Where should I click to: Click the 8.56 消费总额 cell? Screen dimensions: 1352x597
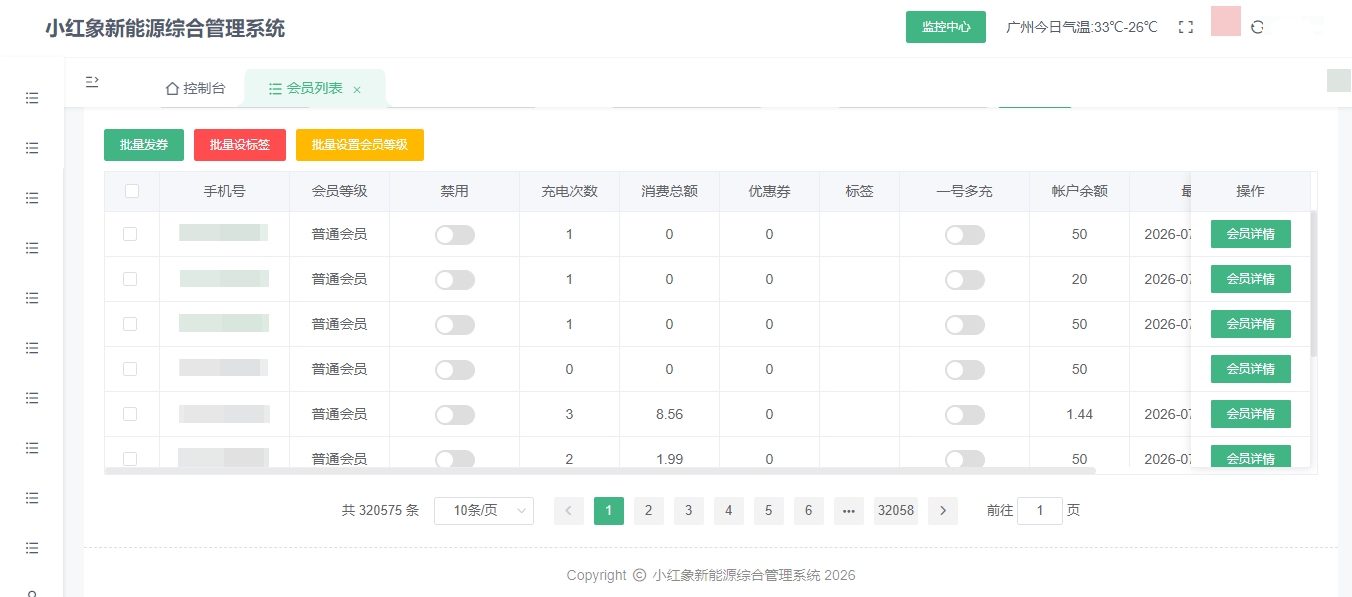pos(670,414)
